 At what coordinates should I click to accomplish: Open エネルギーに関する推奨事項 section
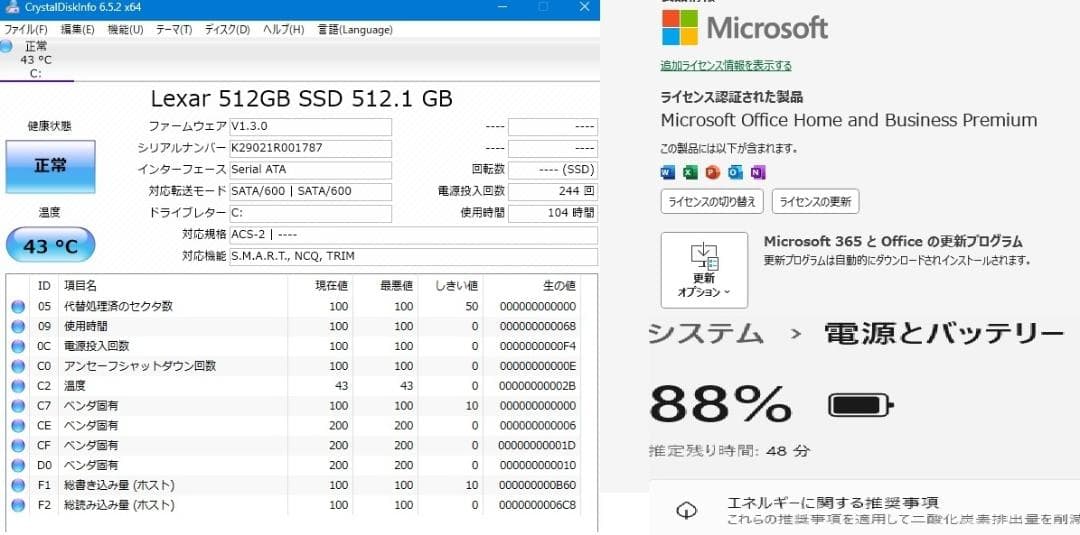[864, 509]
